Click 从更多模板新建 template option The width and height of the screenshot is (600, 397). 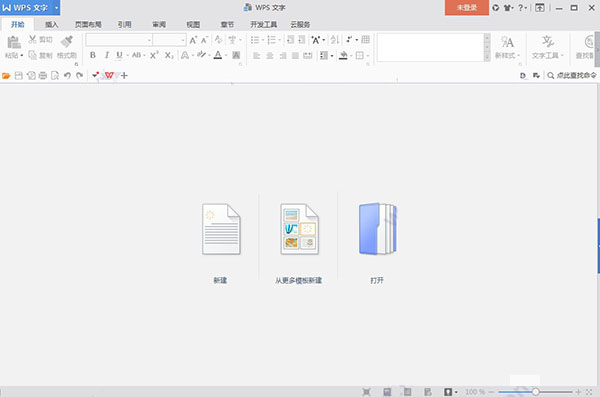(x=298, y=243)
